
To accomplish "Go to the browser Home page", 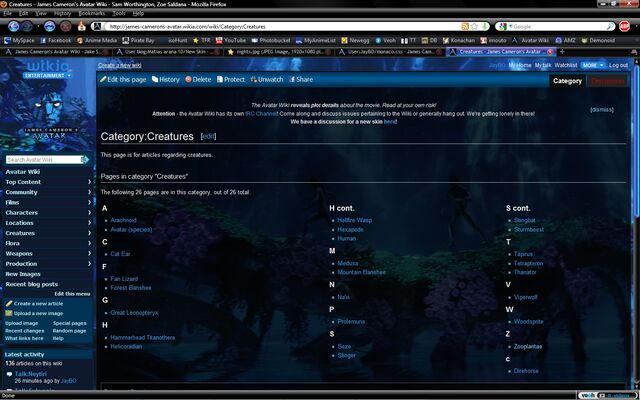I will coord(82,27).
